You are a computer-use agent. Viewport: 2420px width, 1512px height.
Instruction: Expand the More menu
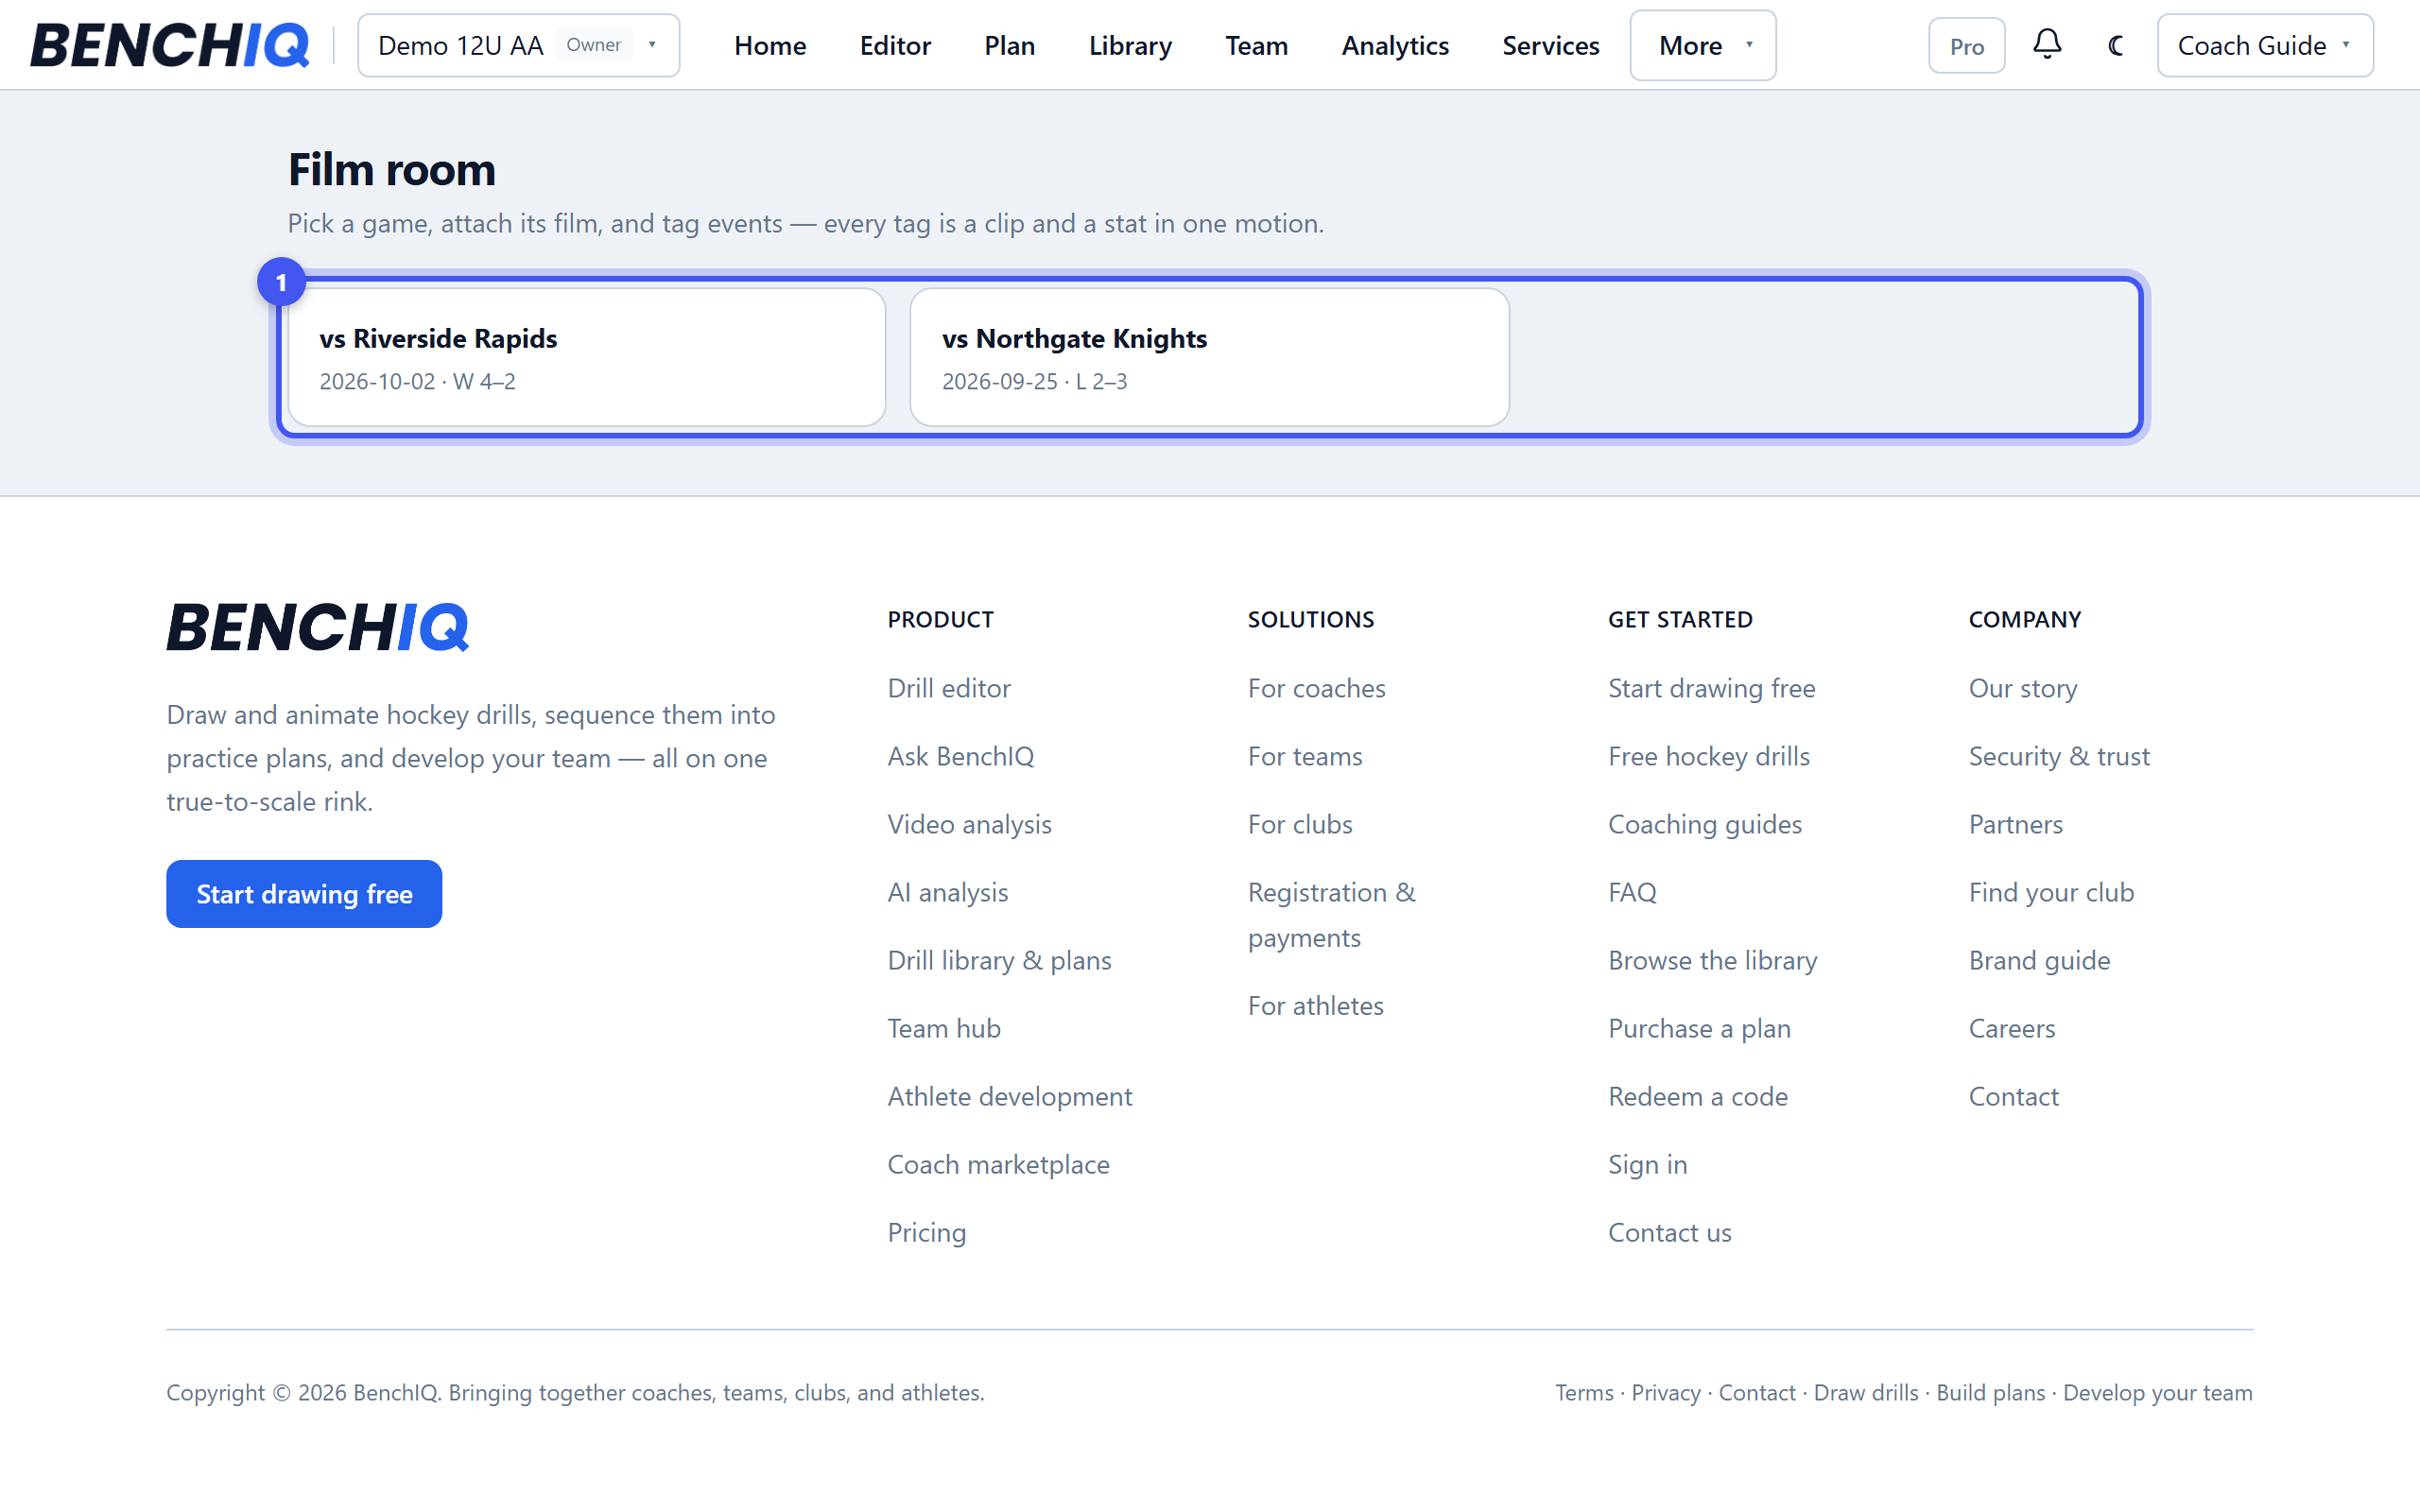[1703, 45]
